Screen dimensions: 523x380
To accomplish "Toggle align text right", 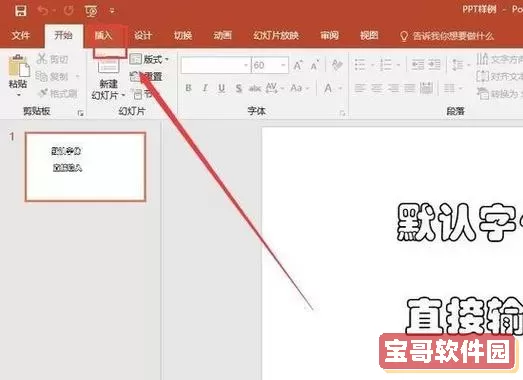I will [x=393, y=88].
